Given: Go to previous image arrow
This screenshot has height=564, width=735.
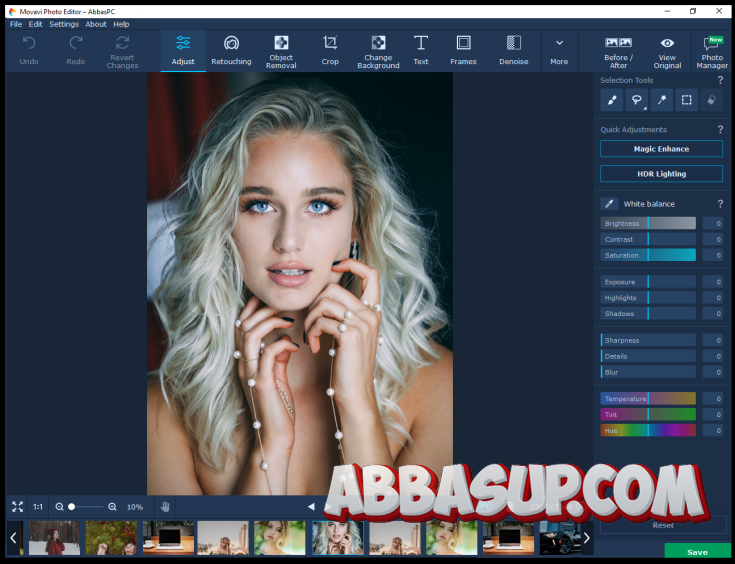Looking at the screenshot, I should (x=311, y=506).
